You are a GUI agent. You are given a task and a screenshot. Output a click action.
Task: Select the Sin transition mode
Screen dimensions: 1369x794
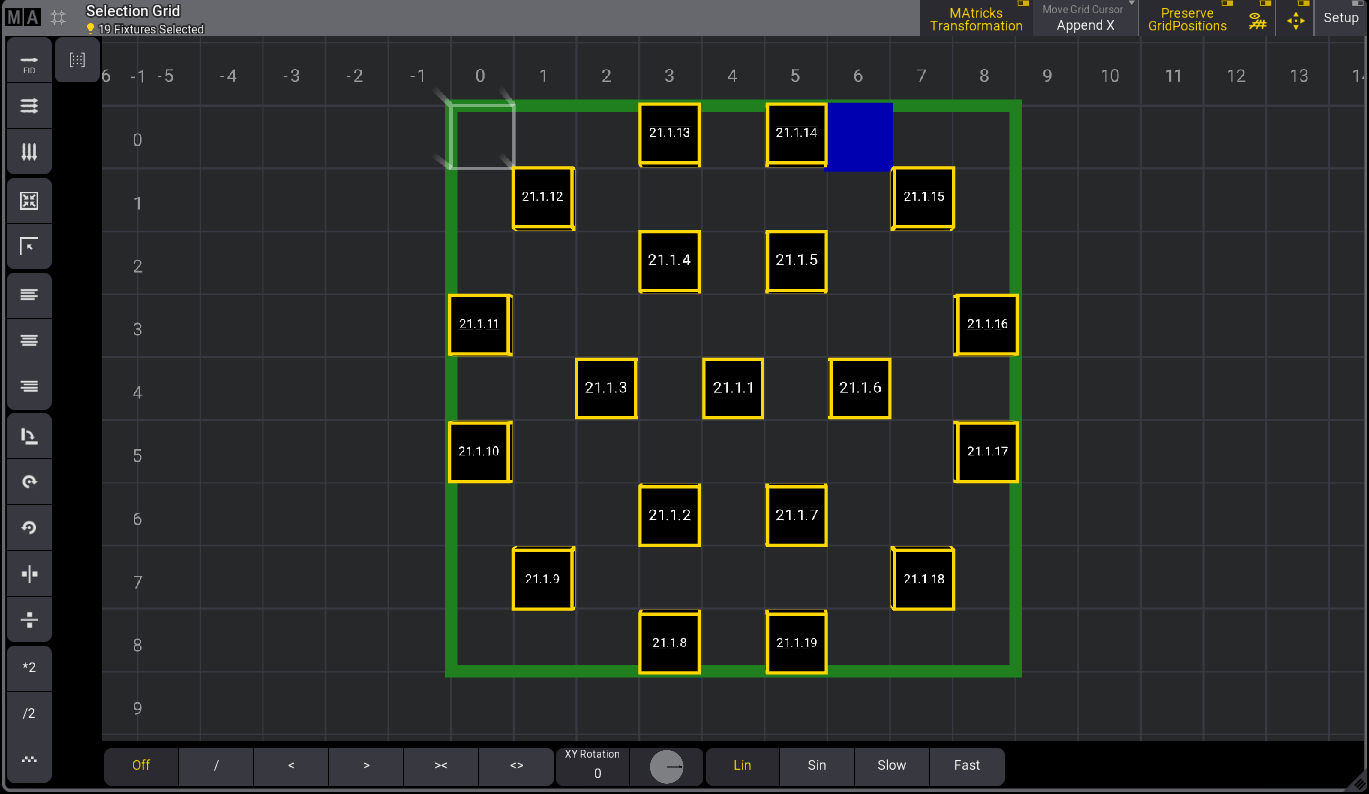click(x=817, y=765)
